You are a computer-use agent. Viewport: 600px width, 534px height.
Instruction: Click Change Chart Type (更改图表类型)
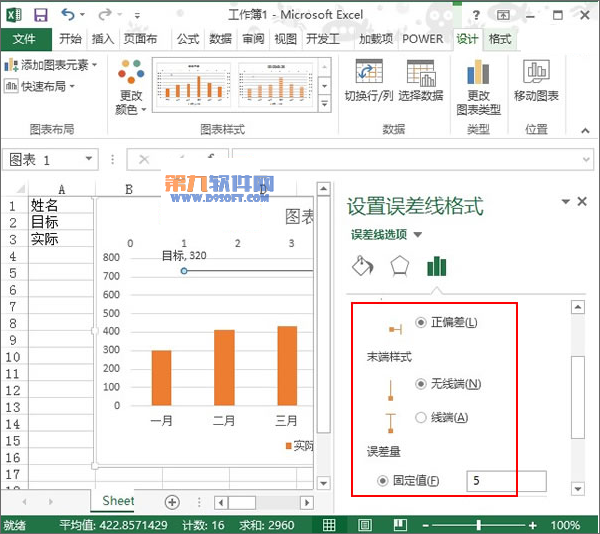pos(478,87)
